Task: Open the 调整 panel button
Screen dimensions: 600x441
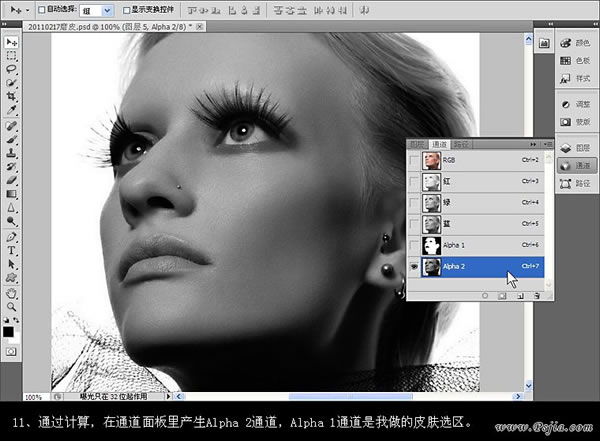Action: (x=576, y=104)
